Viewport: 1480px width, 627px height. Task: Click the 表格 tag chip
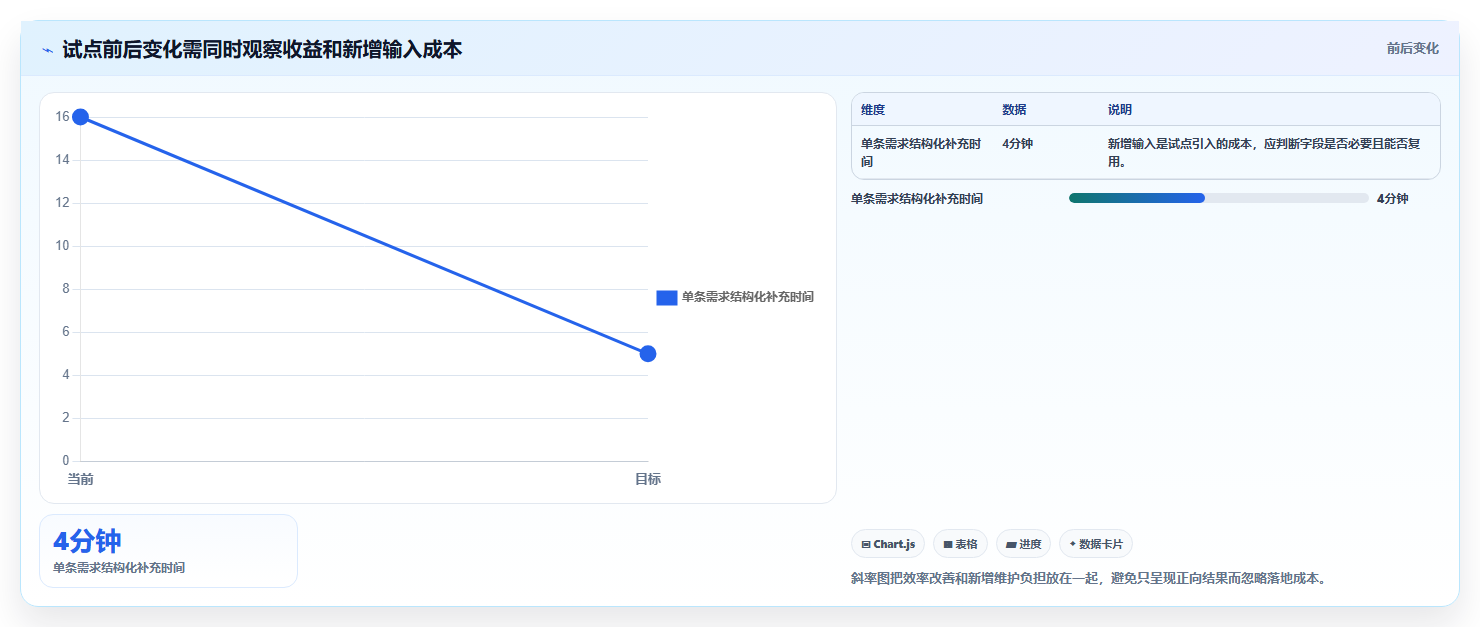(960, 544)
